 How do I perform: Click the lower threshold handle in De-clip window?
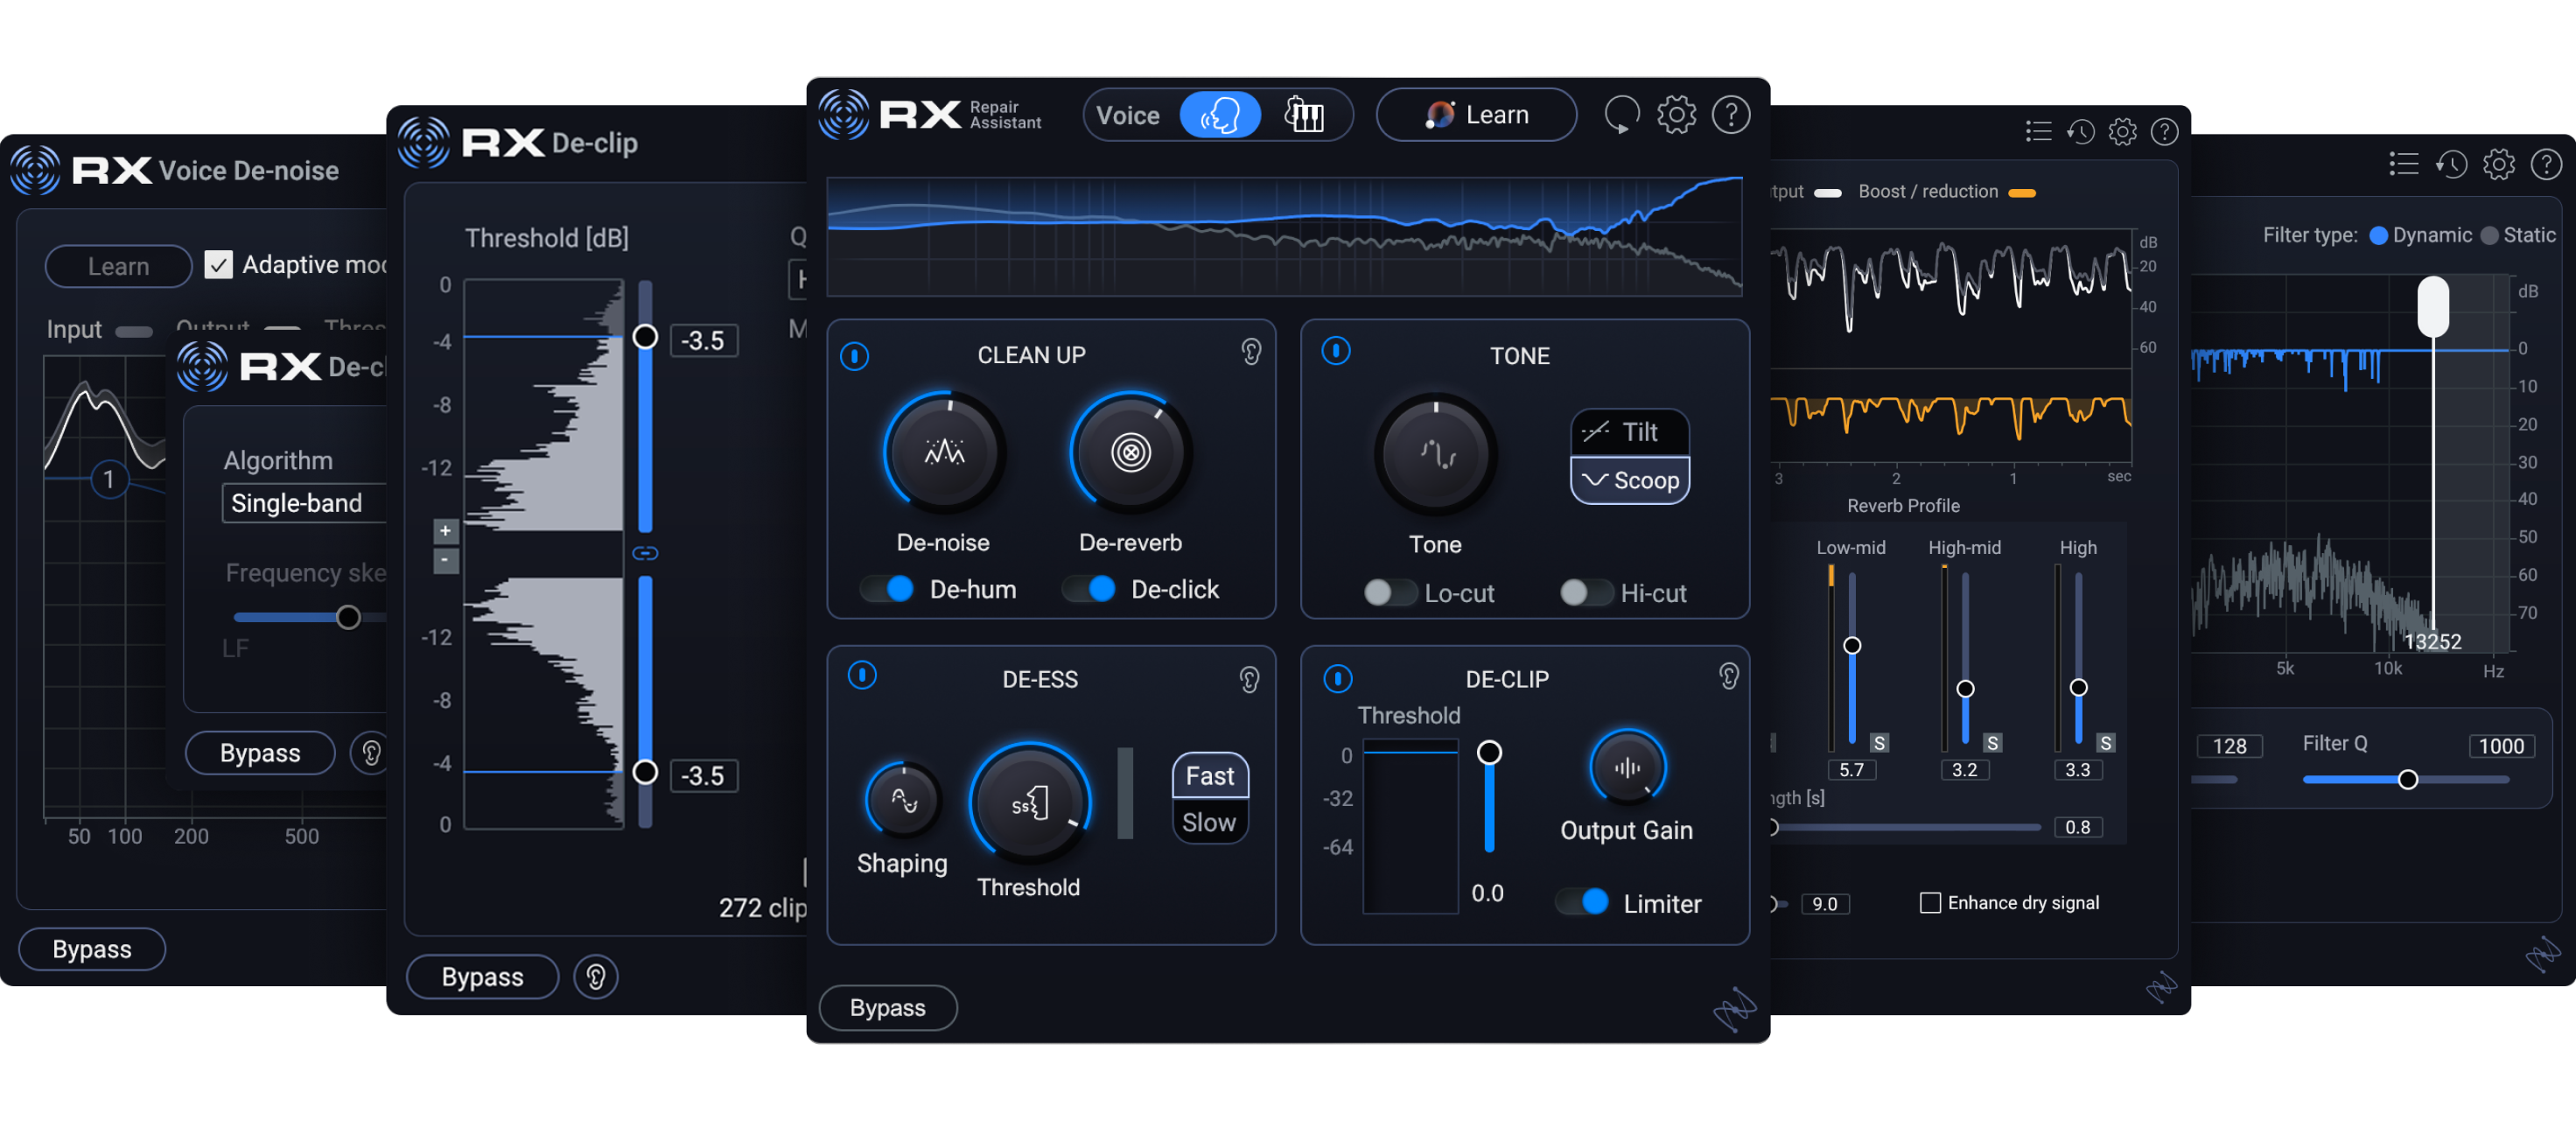(646, 772)
